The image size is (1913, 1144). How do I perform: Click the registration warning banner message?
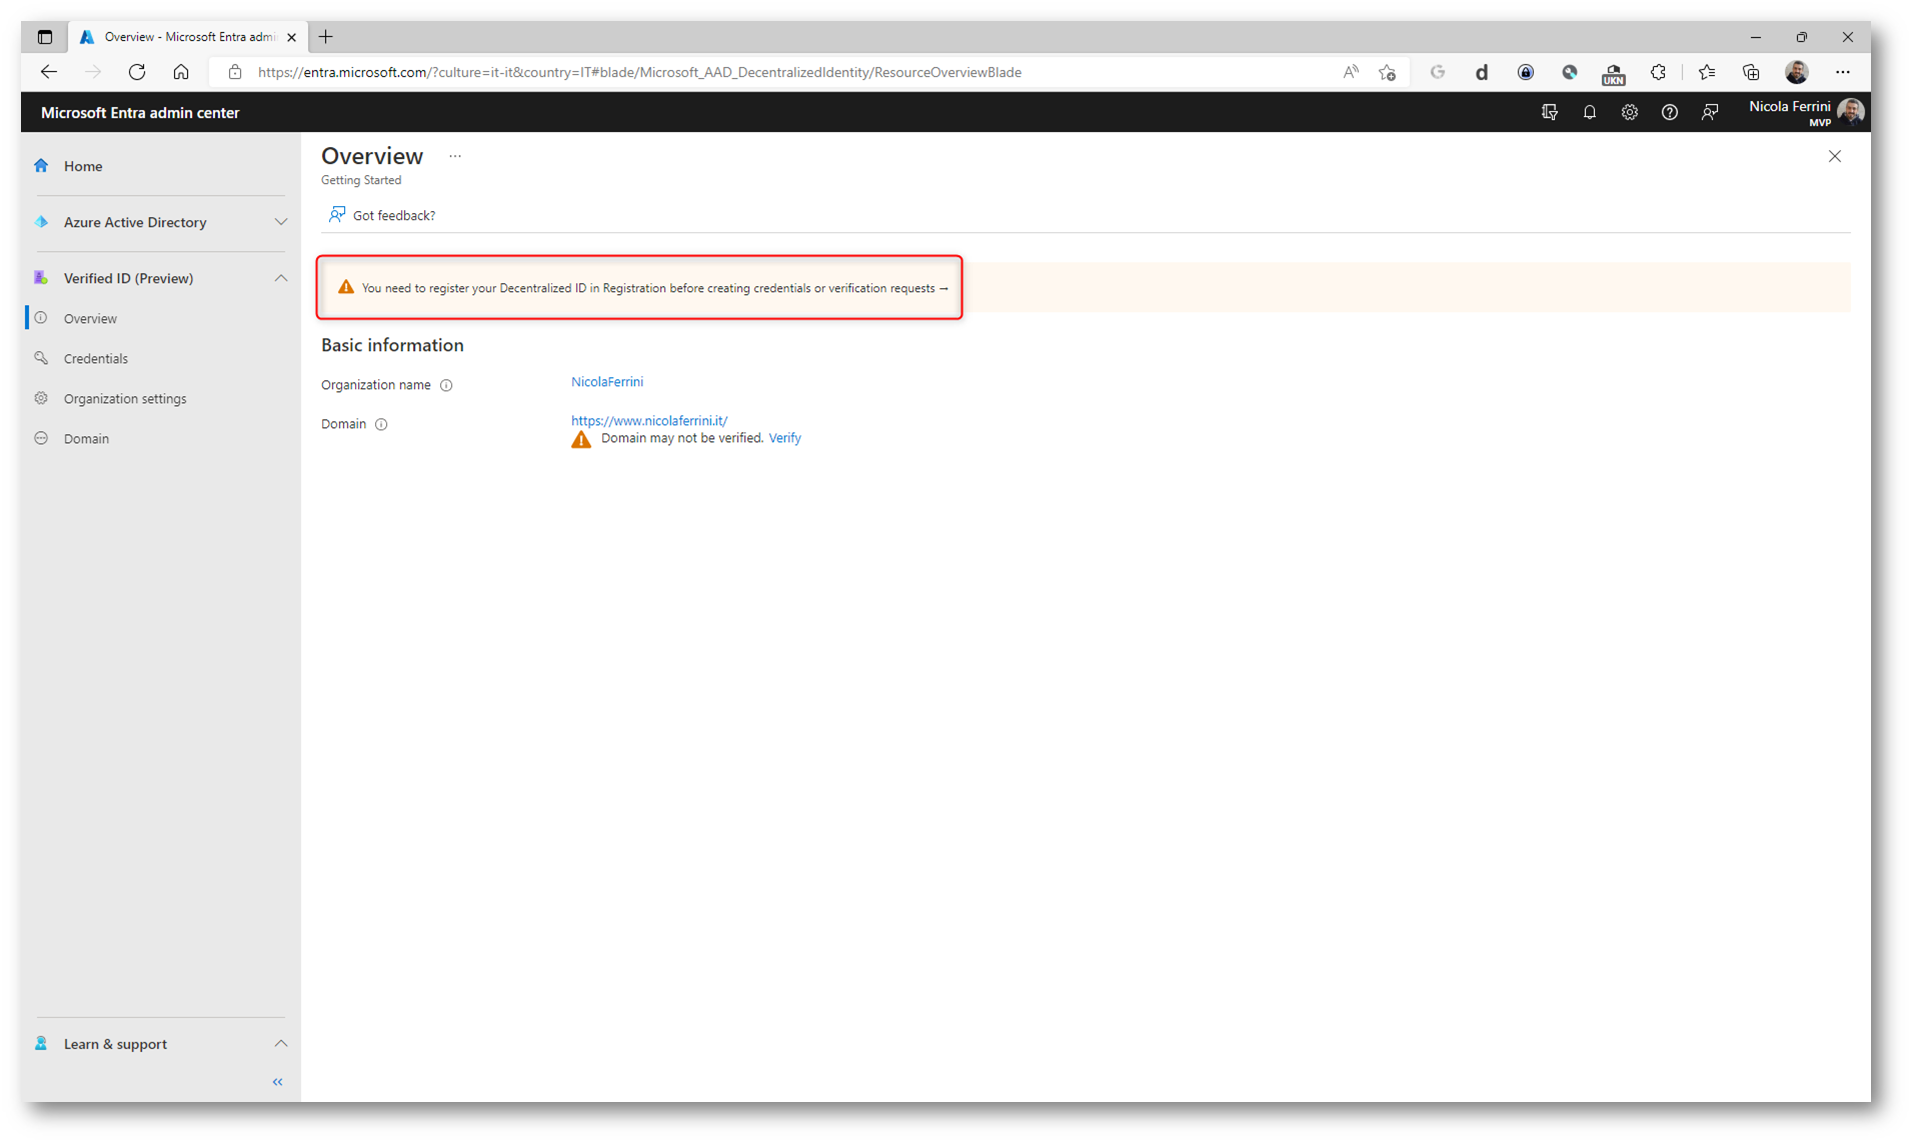(x=655, y=288)
